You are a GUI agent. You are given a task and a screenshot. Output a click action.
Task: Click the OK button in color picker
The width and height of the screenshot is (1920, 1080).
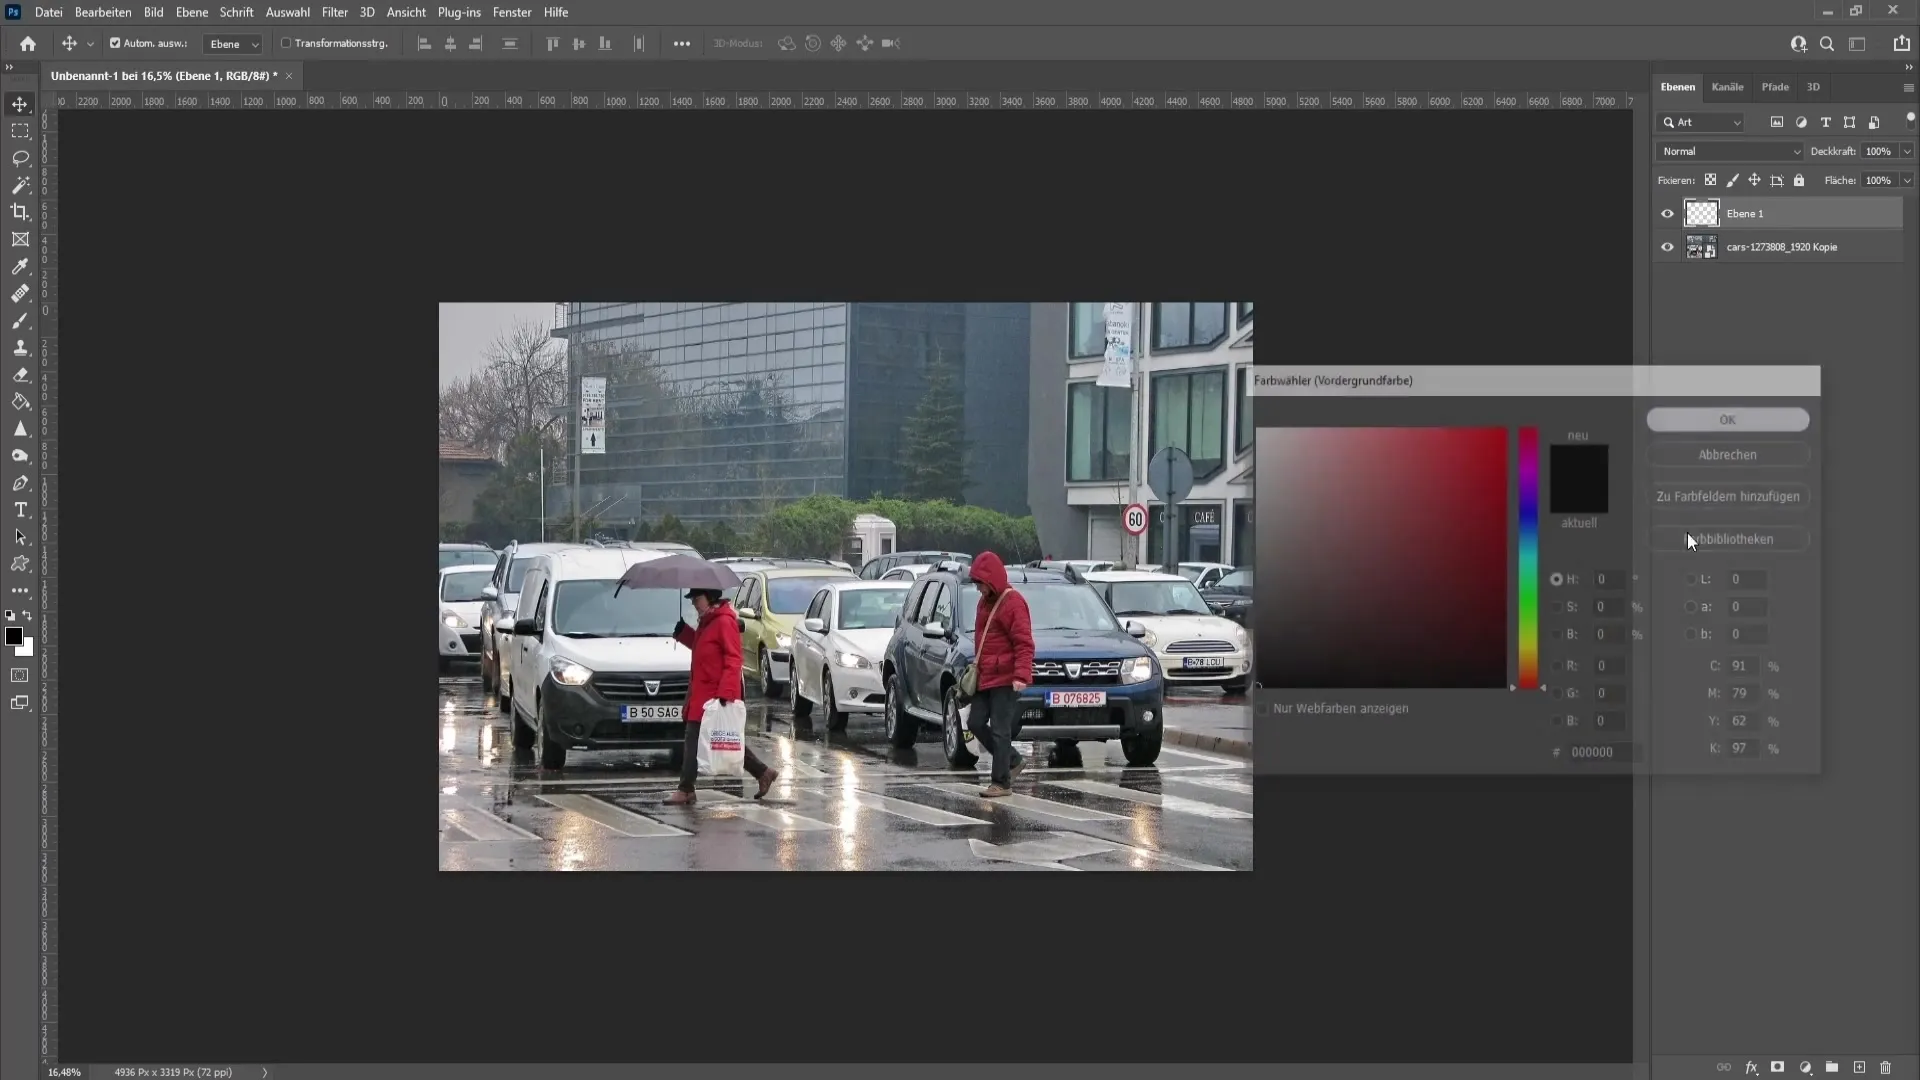click(x=1727, y=418)
